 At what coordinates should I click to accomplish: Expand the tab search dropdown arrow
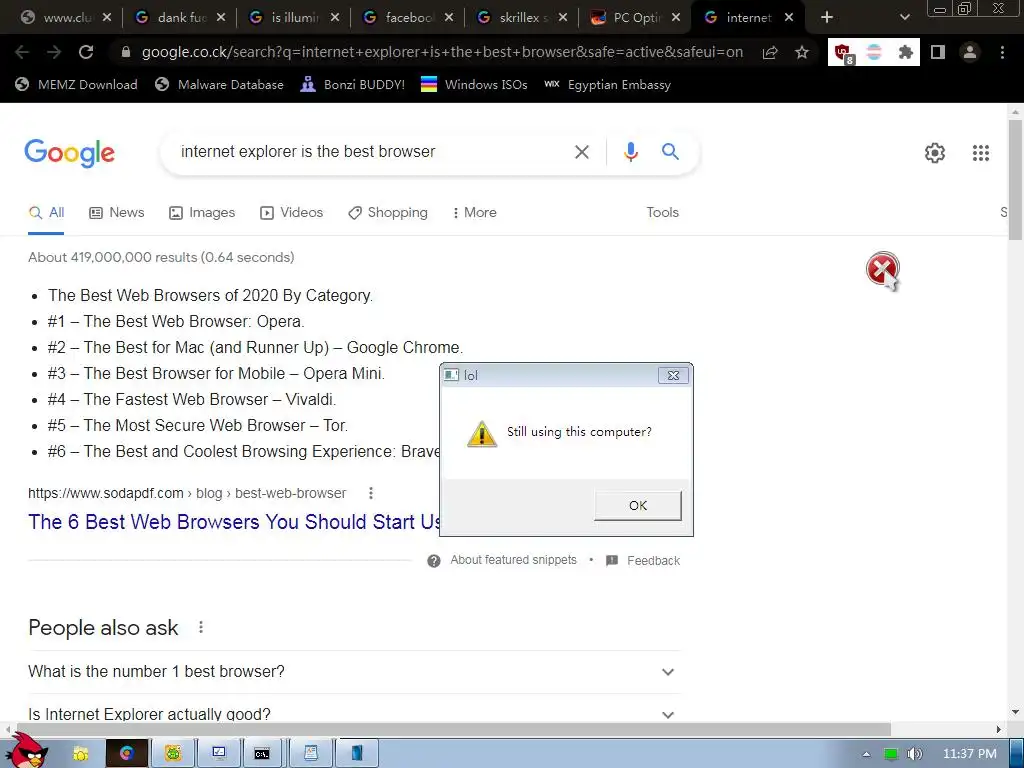904,18
